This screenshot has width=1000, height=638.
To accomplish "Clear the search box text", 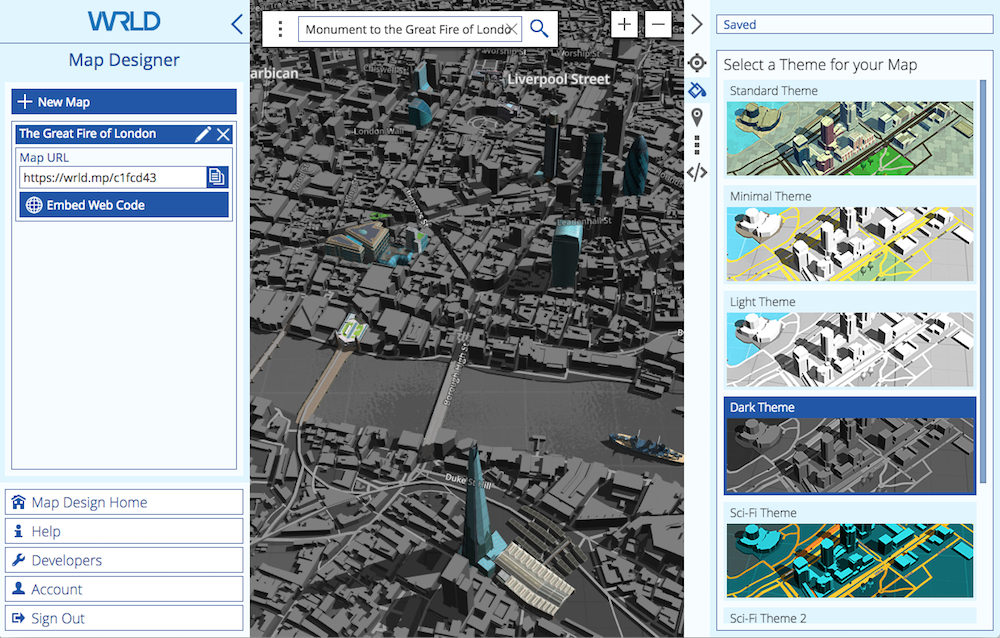I will pyautogui.click(x=512, y=29).
